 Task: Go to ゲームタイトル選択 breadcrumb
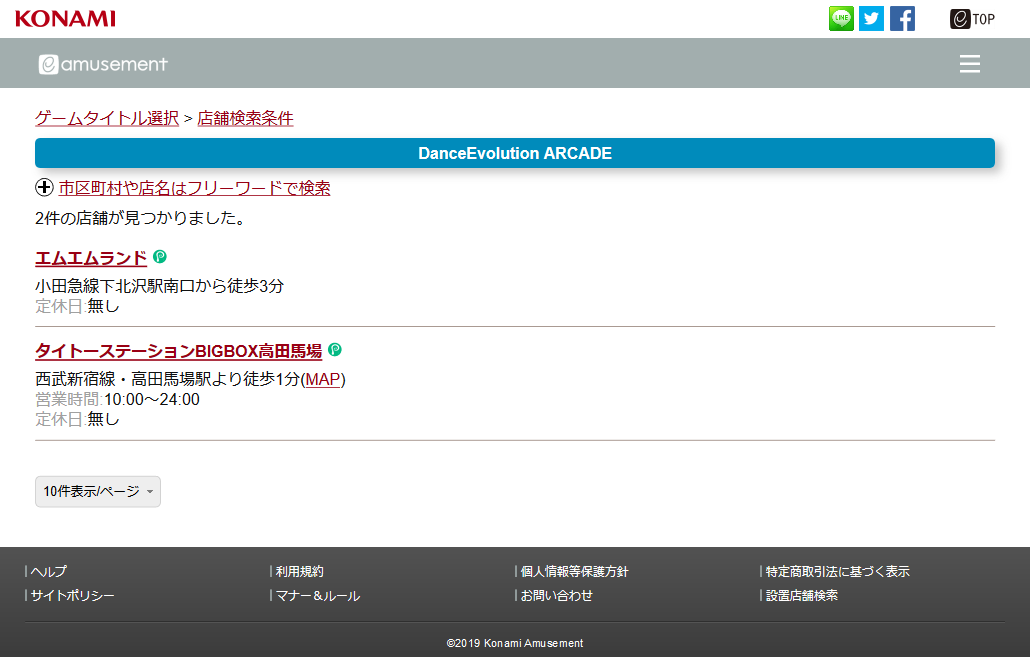[107, 118]
